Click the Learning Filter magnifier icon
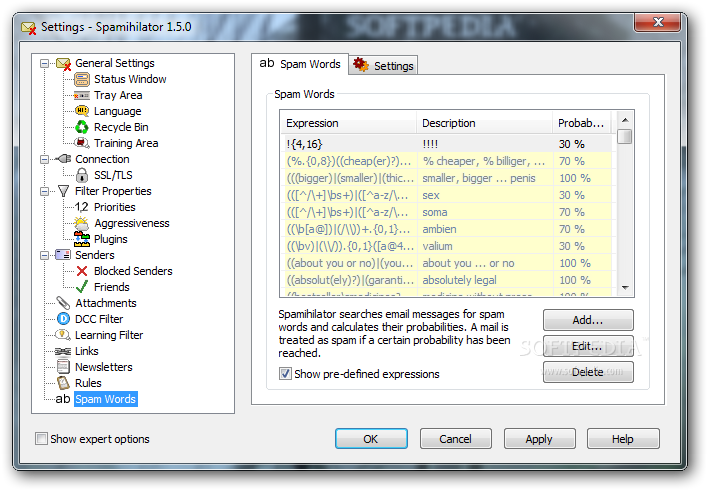708x491 pixels. coord(63,335)
